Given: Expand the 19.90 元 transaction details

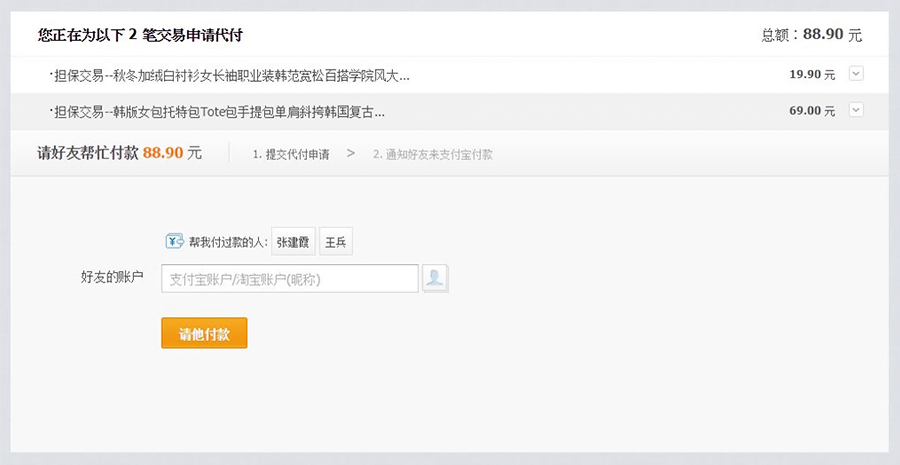Looking at the screenshot, I should point(856,73).
